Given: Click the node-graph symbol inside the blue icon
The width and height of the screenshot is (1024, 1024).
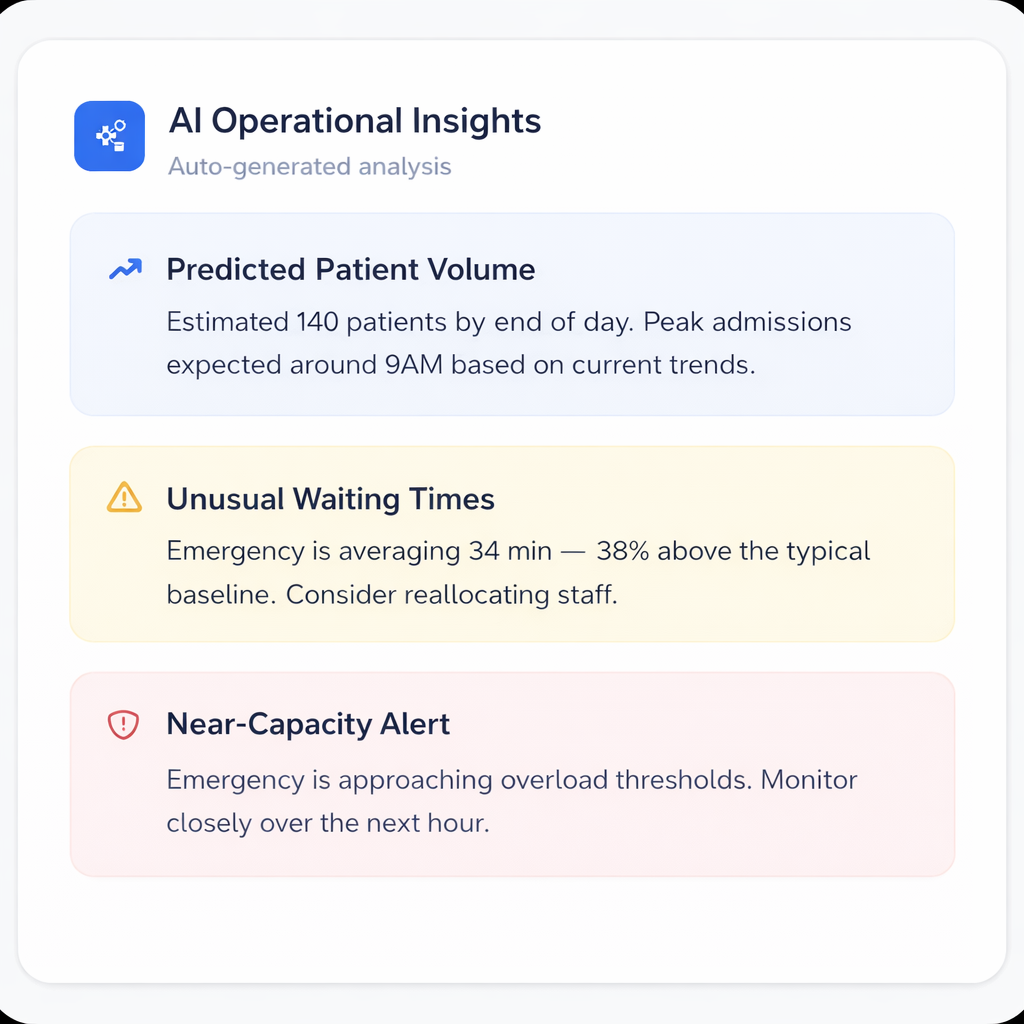Looking at the screenshot, I should [x=110, y=136].
